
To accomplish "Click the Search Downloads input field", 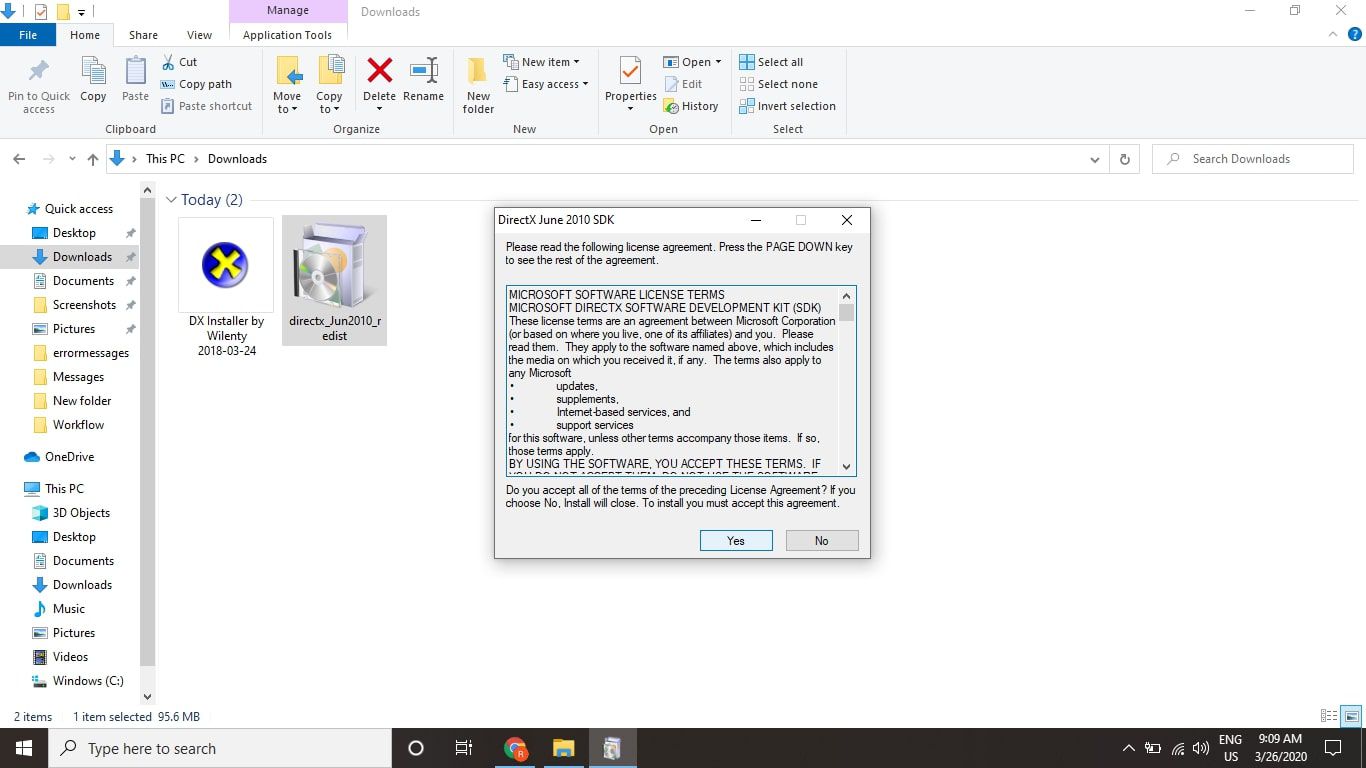I will point(1260,159).
